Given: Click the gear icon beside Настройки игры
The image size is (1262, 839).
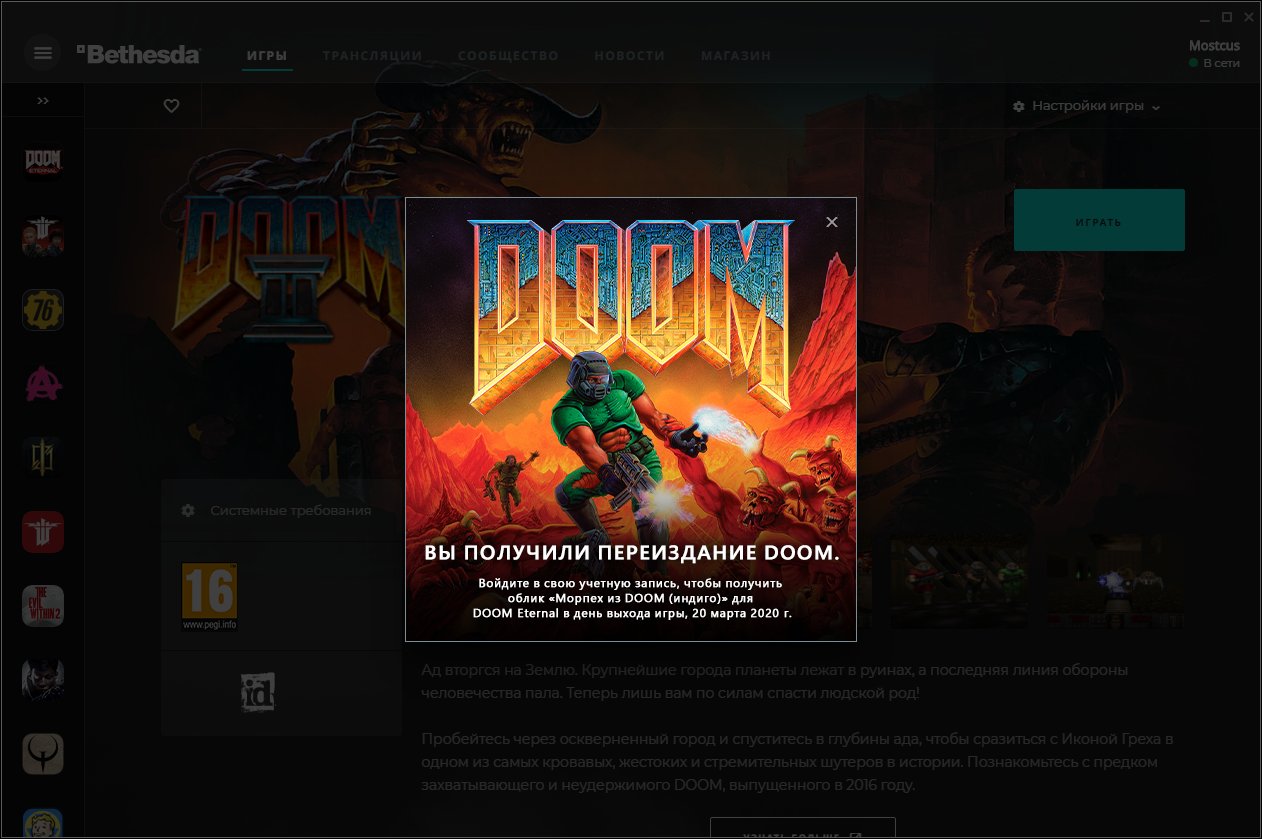Looking at the screenshot, I should point(1019,106).
